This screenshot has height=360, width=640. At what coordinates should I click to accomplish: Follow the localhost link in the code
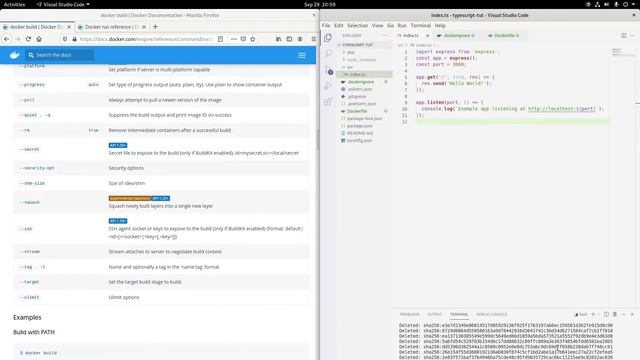[x=561, y=109]
